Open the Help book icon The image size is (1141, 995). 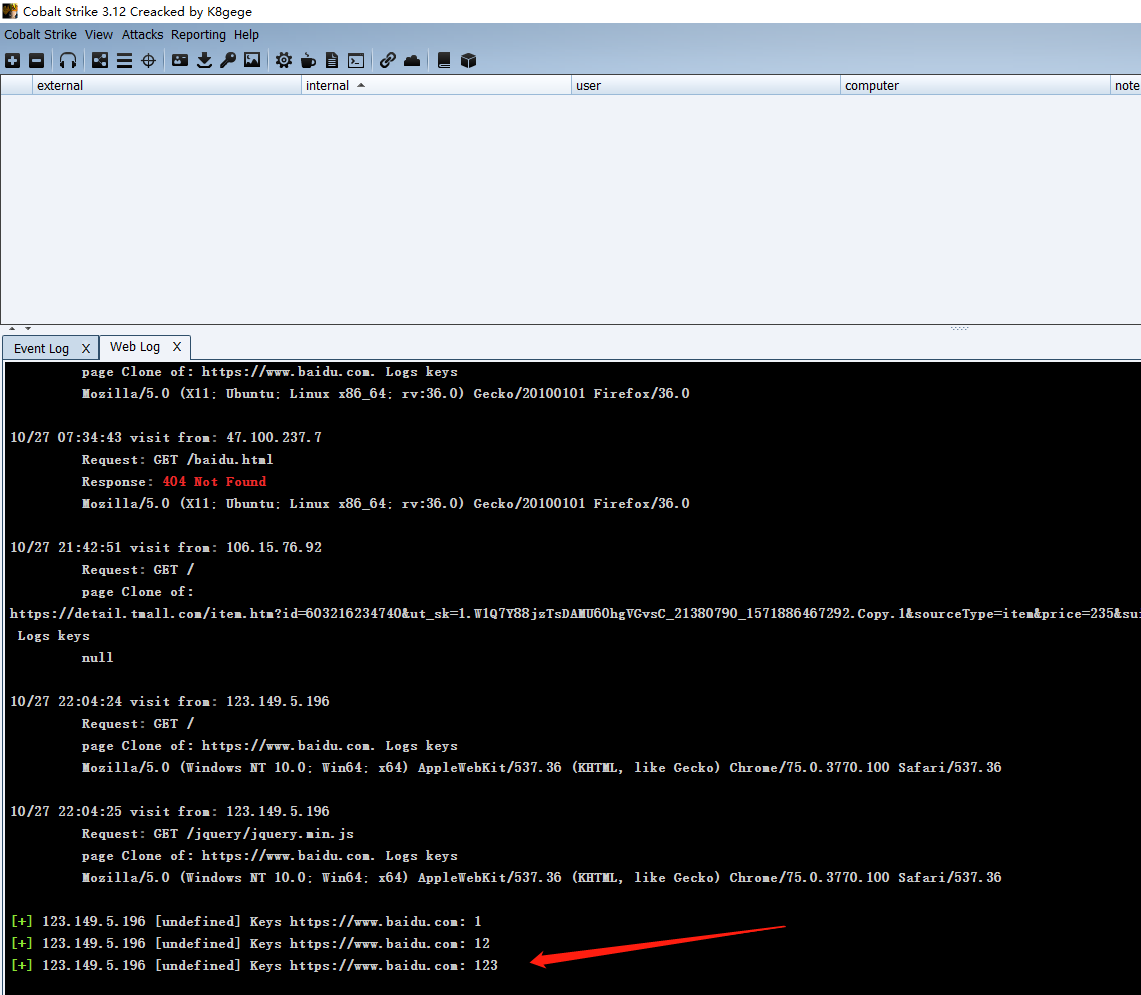[444, 60]
